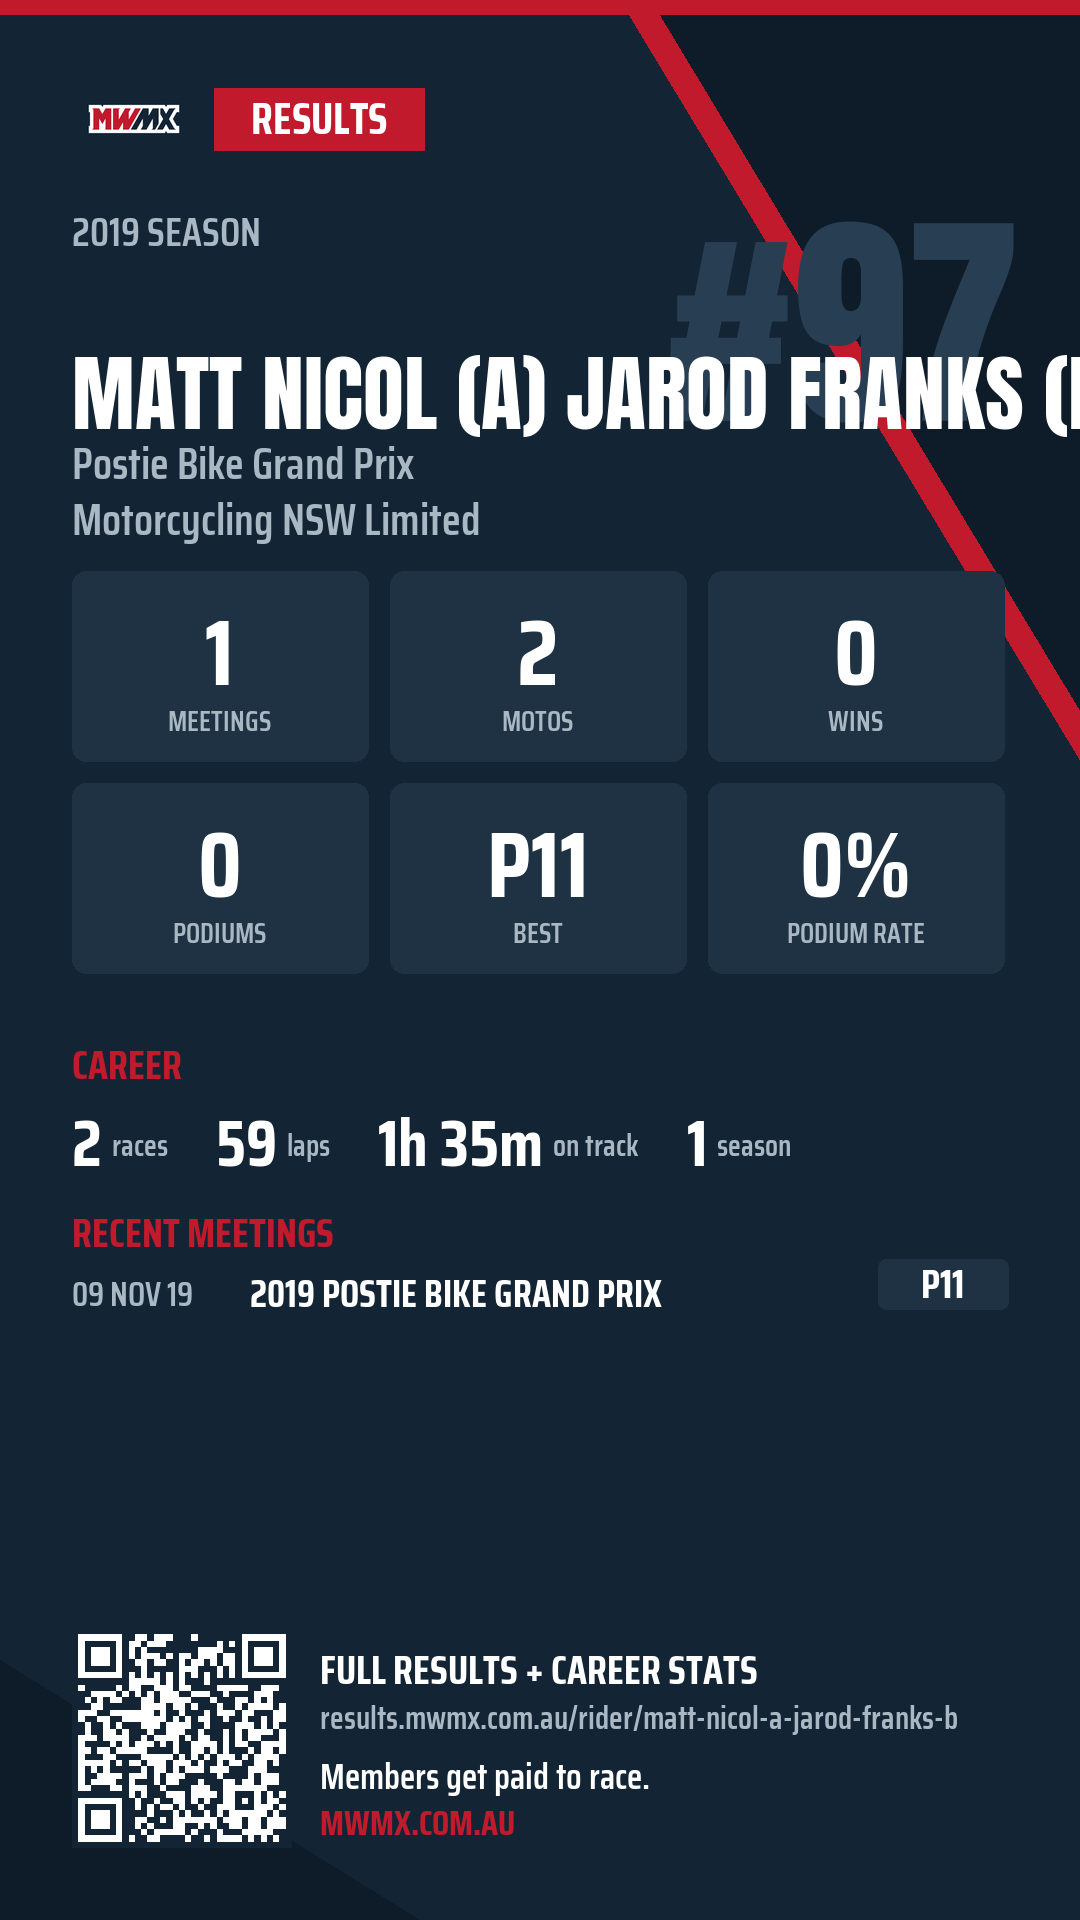Click Motorcycling NSW Limited text
The height and width of the screenshot is (1920, 1080).
click(276, 521)
